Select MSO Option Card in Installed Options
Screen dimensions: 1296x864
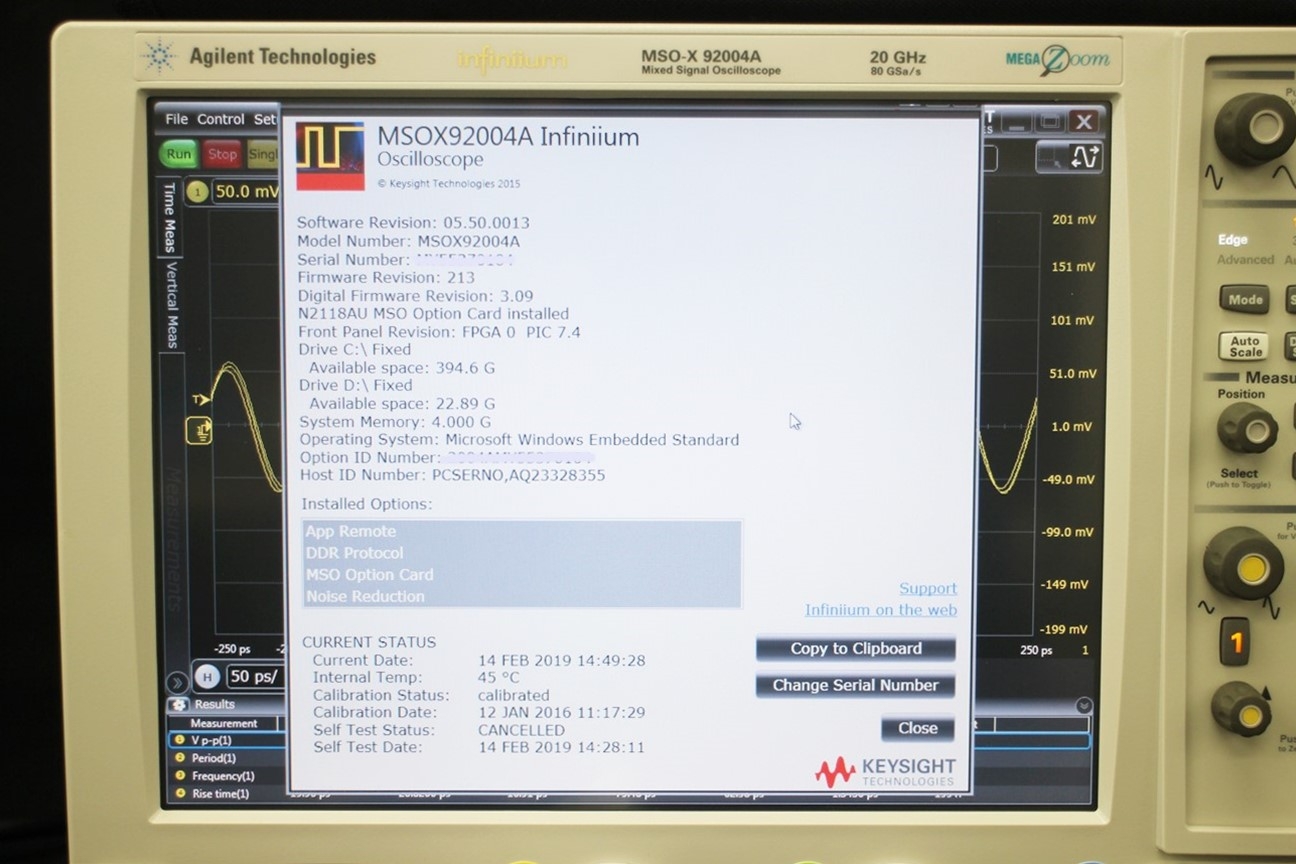click(521, 575)
